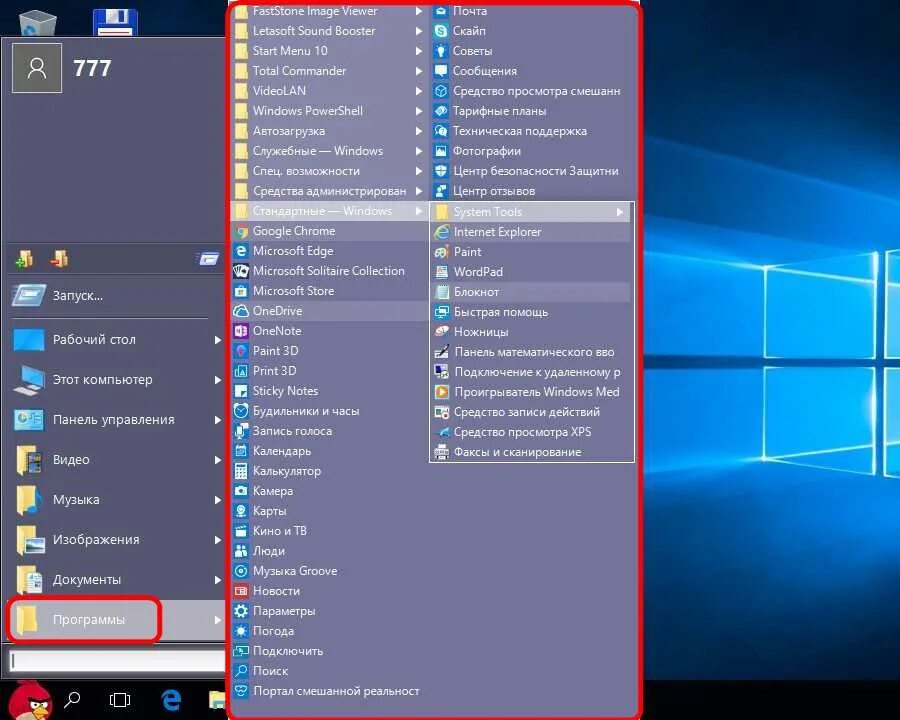
Task: Launch Музыка Groove
Action: (329, 571)
